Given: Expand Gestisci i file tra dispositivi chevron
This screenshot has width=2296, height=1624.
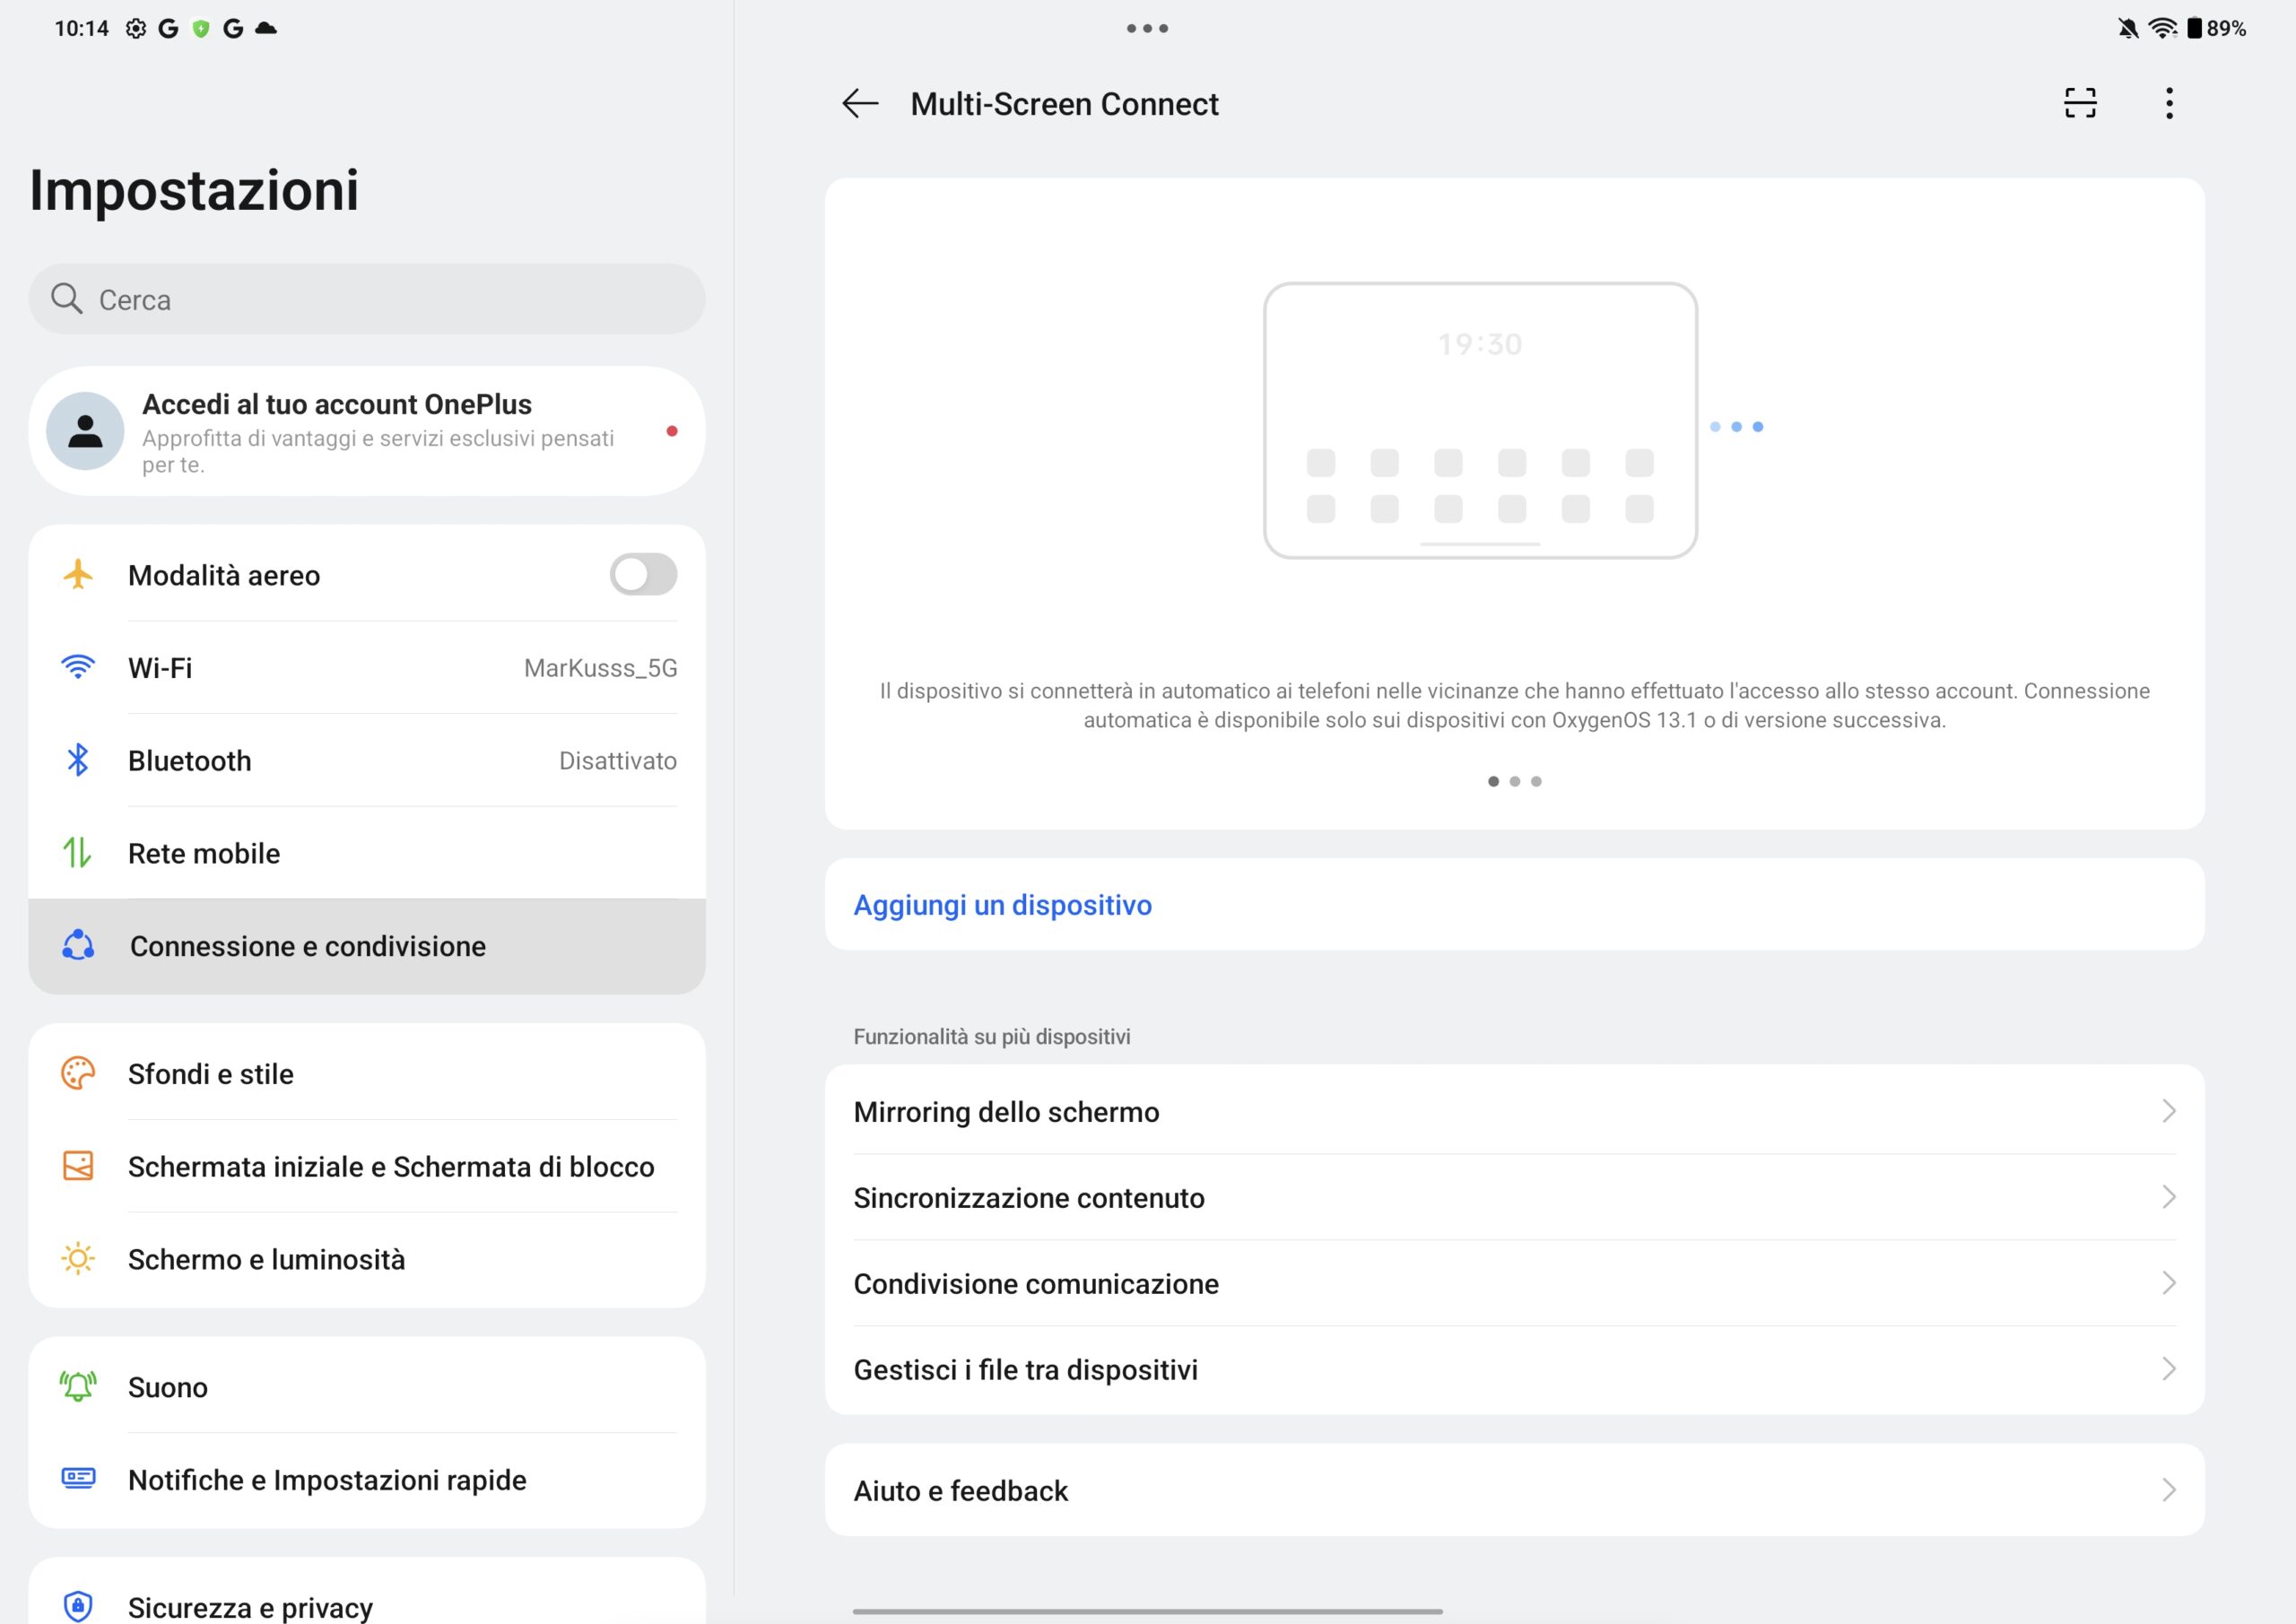Looking at the screenshot, I should 2168,1369.
